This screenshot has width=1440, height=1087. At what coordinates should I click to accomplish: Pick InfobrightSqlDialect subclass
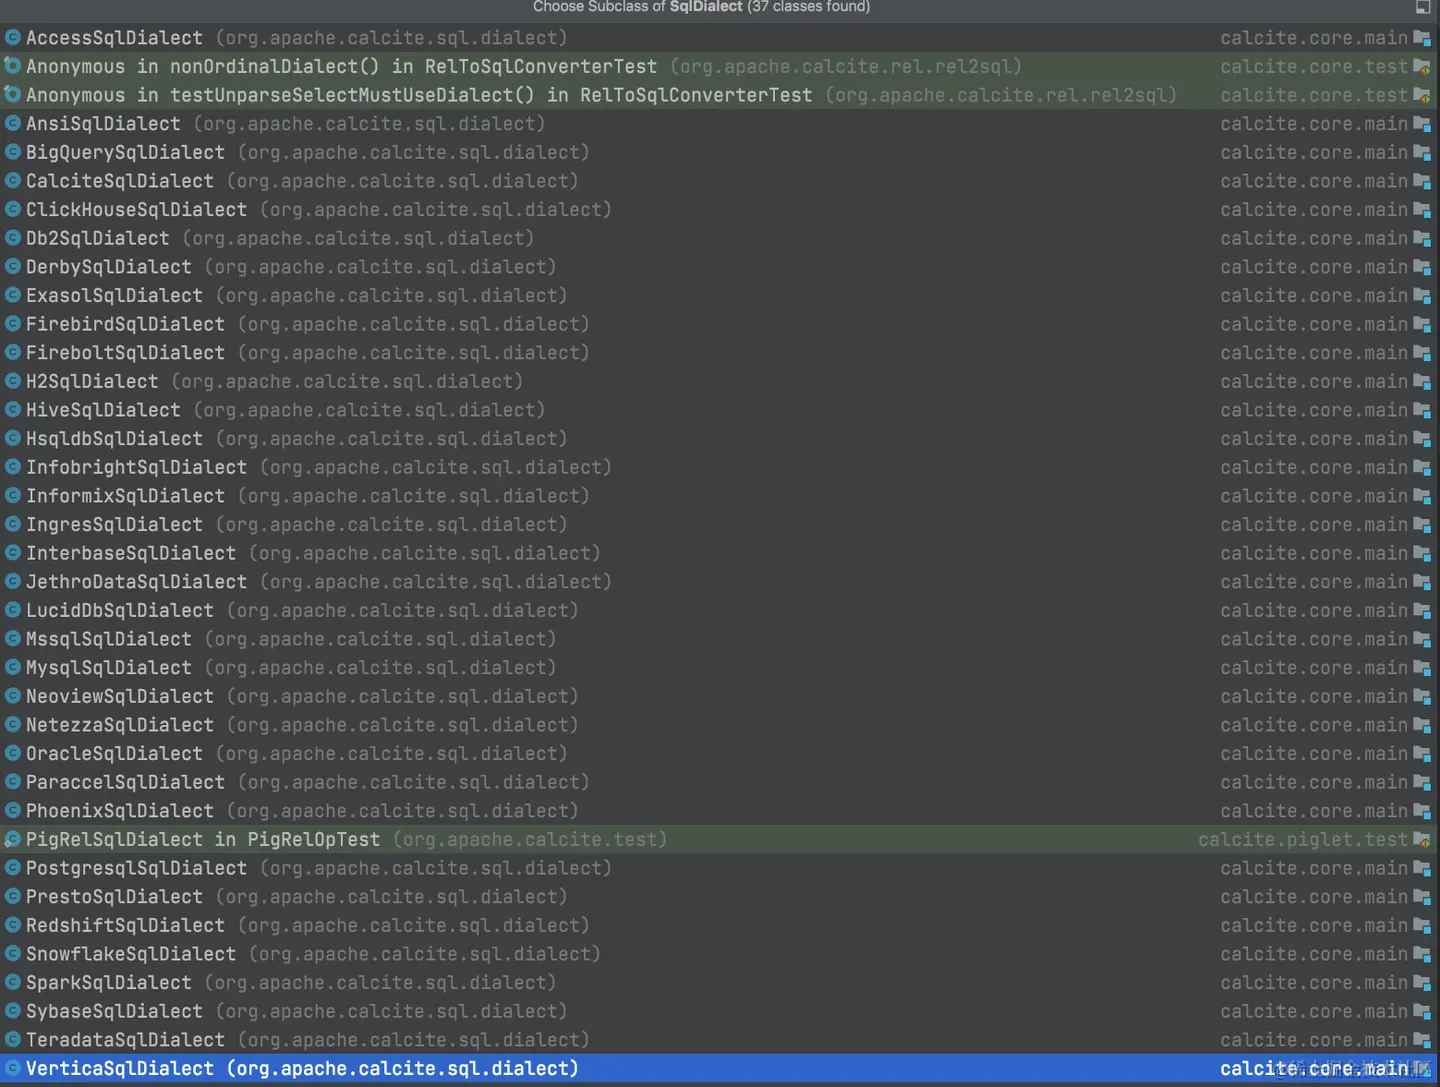718,468
